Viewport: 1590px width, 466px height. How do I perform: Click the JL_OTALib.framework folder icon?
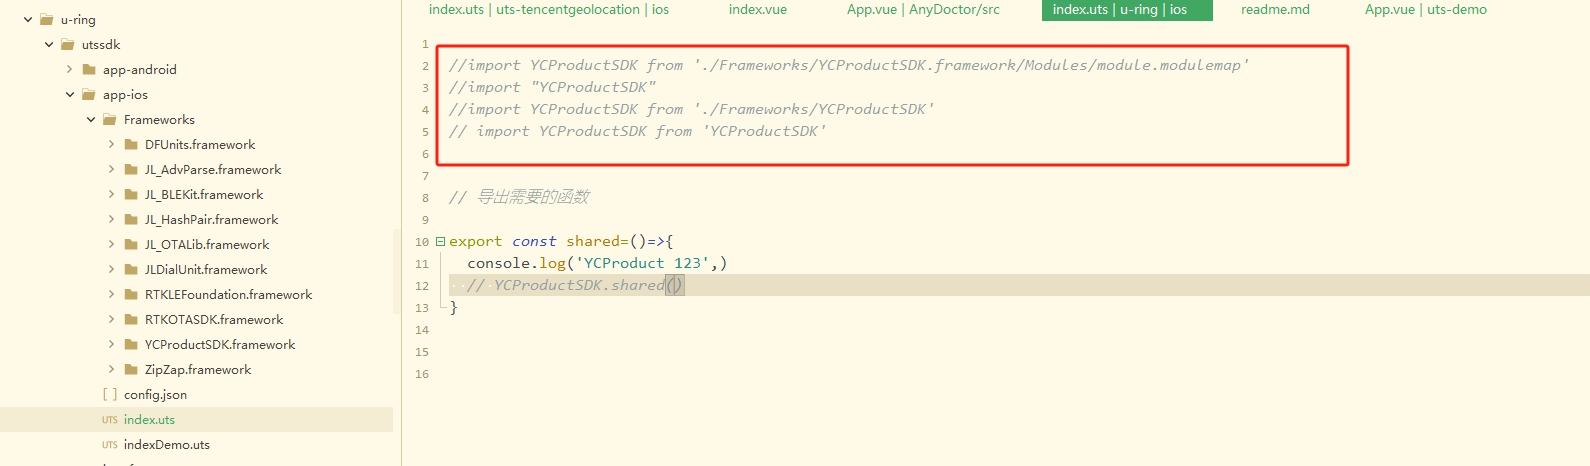pyautogui.click(x=131, y=244)
